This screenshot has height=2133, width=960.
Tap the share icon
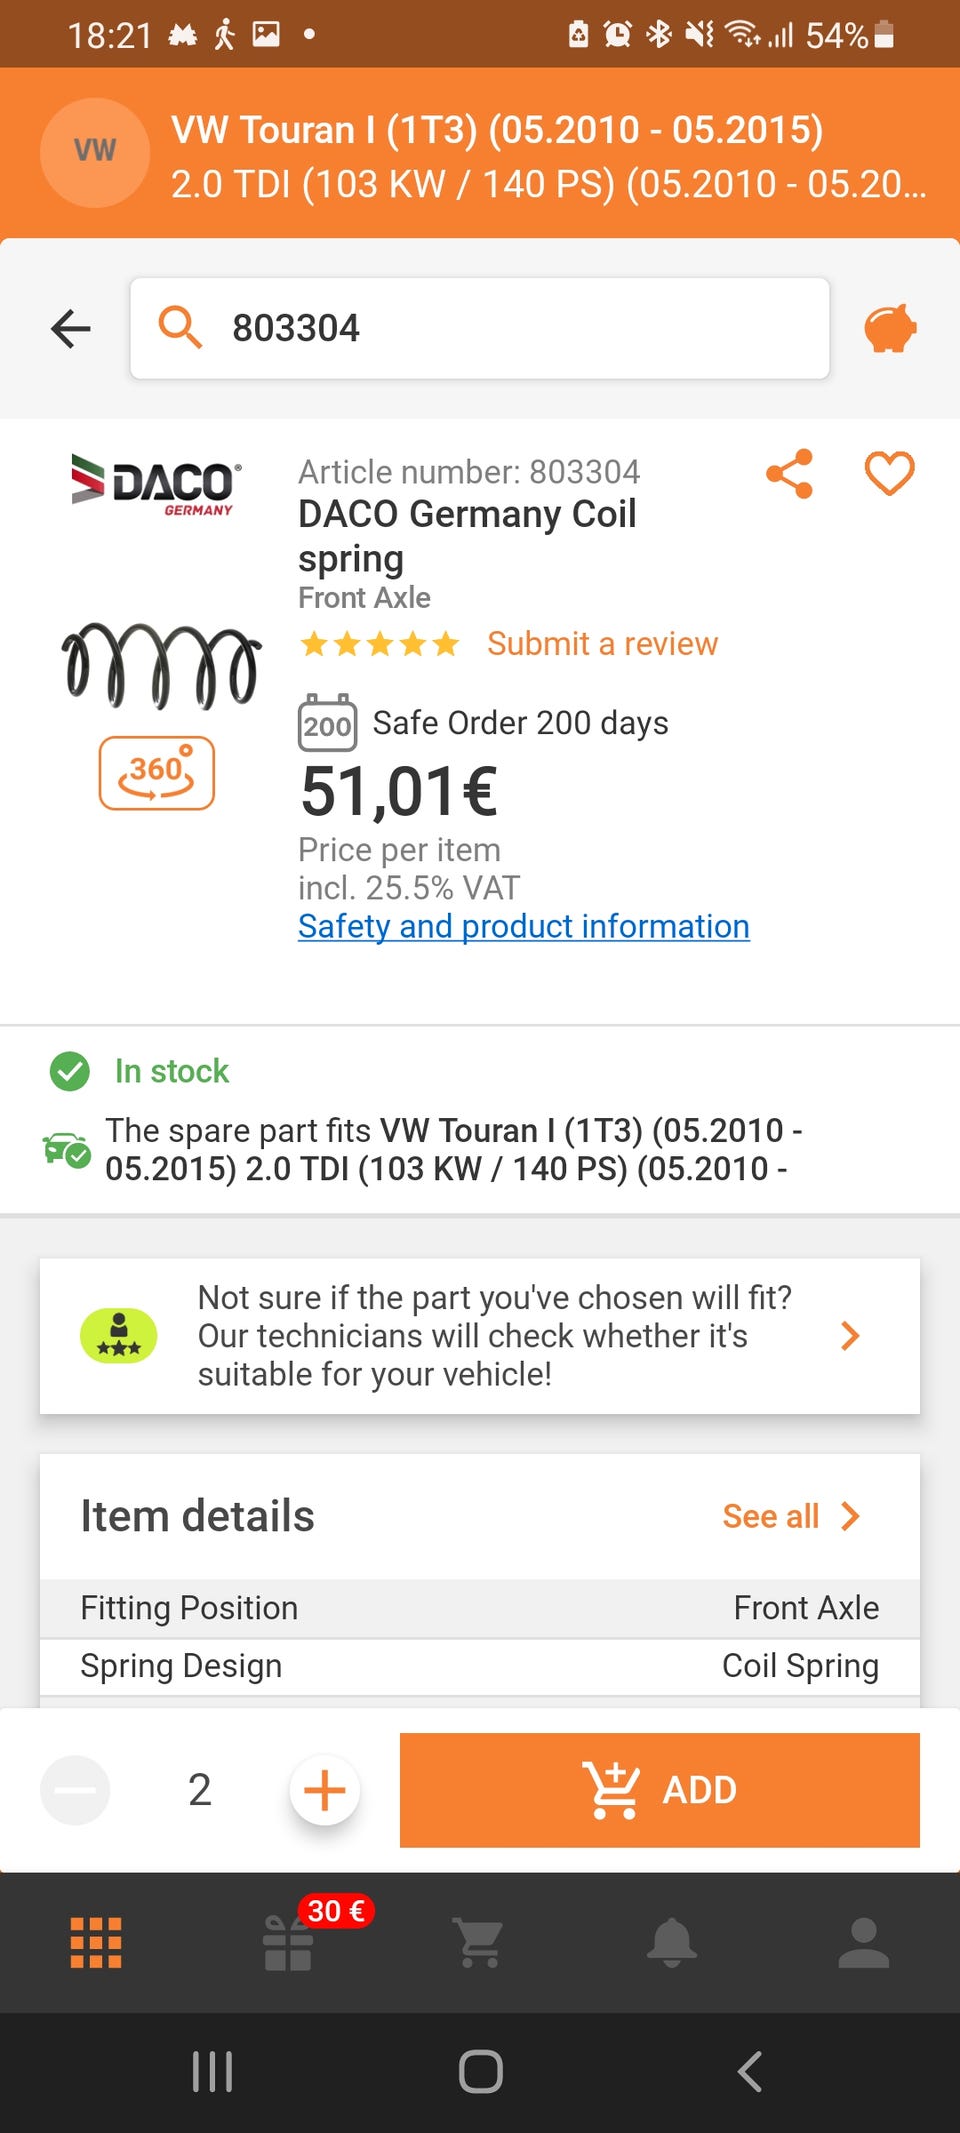[x=789, y=474]
